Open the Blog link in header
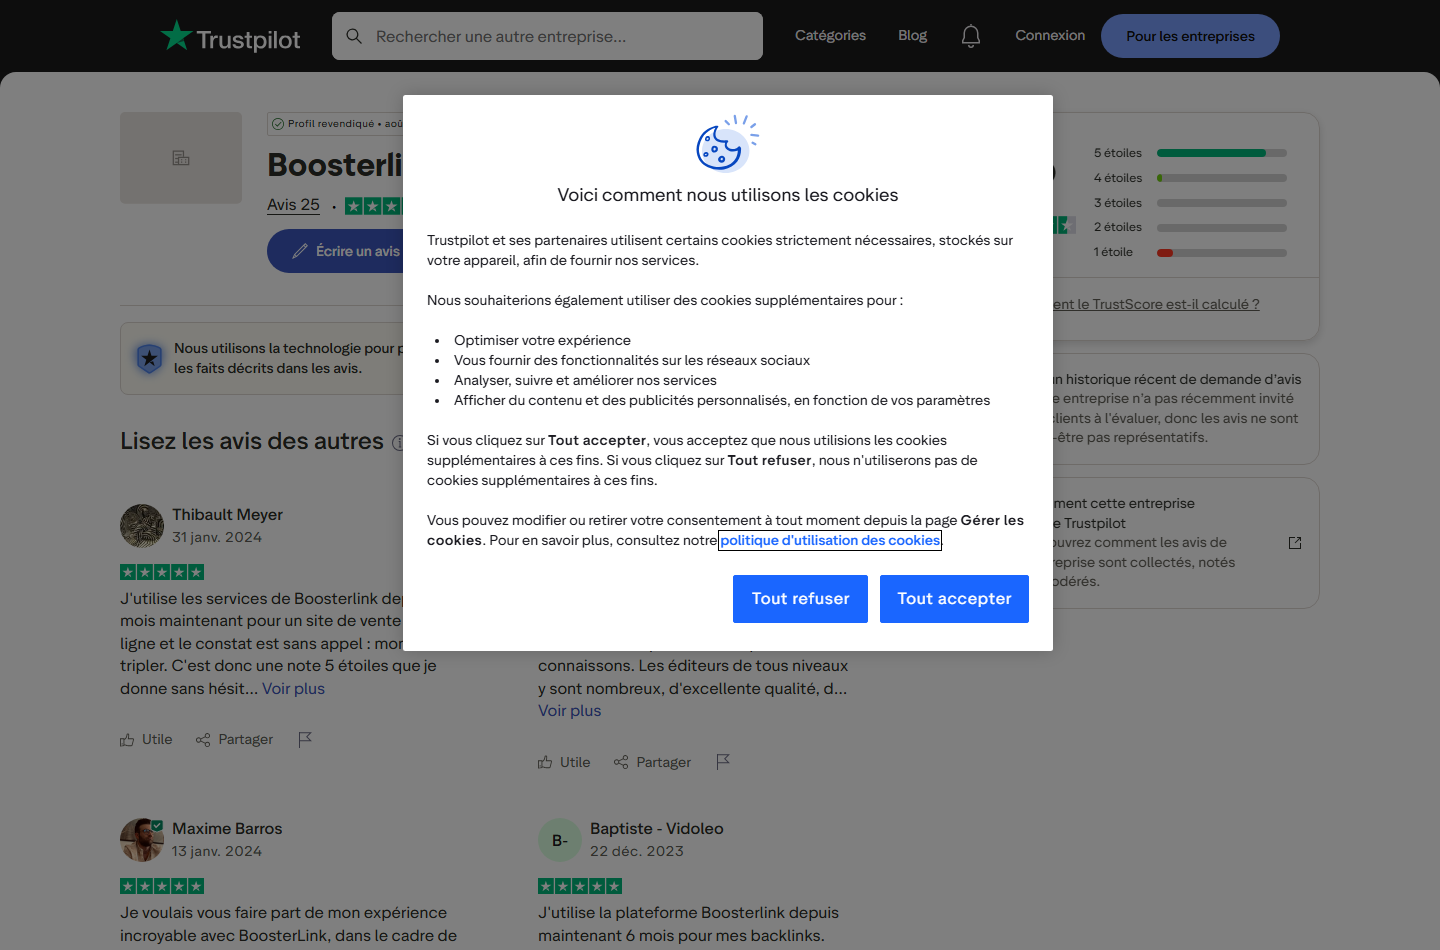1440x950 pixels. point(912,36)
